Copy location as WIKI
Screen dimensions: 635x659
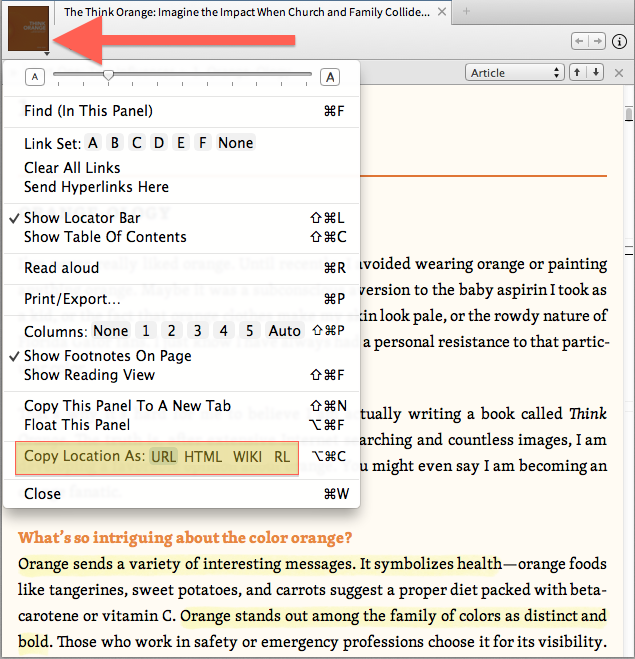point(248,456)
